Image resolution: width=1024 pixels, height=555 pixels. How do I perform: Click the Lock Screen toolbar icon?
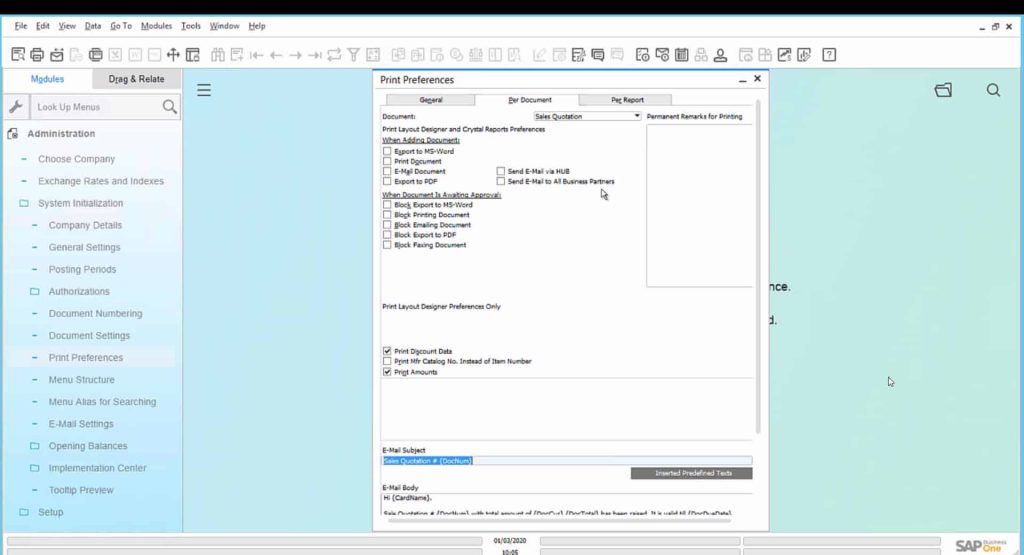coord(193,55)
